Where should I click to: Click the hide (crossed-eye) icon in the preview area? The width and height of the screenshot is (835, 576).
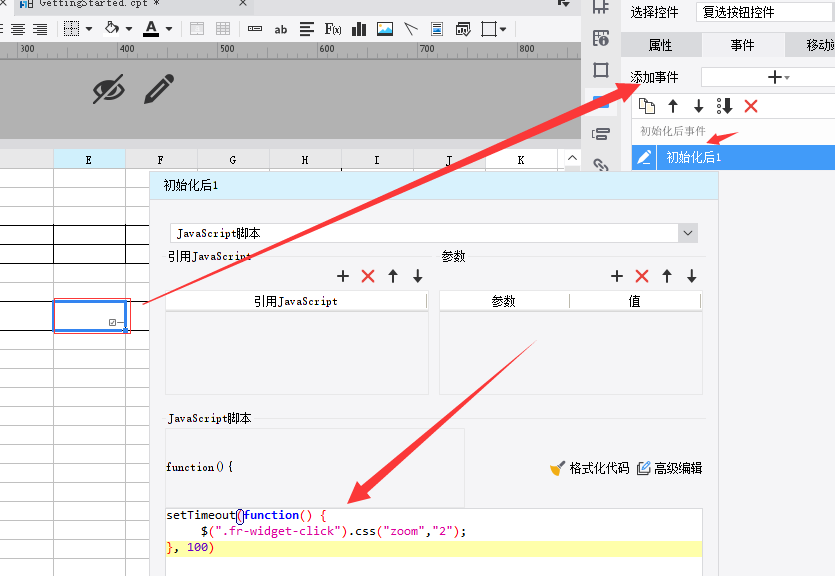point(108,89)
